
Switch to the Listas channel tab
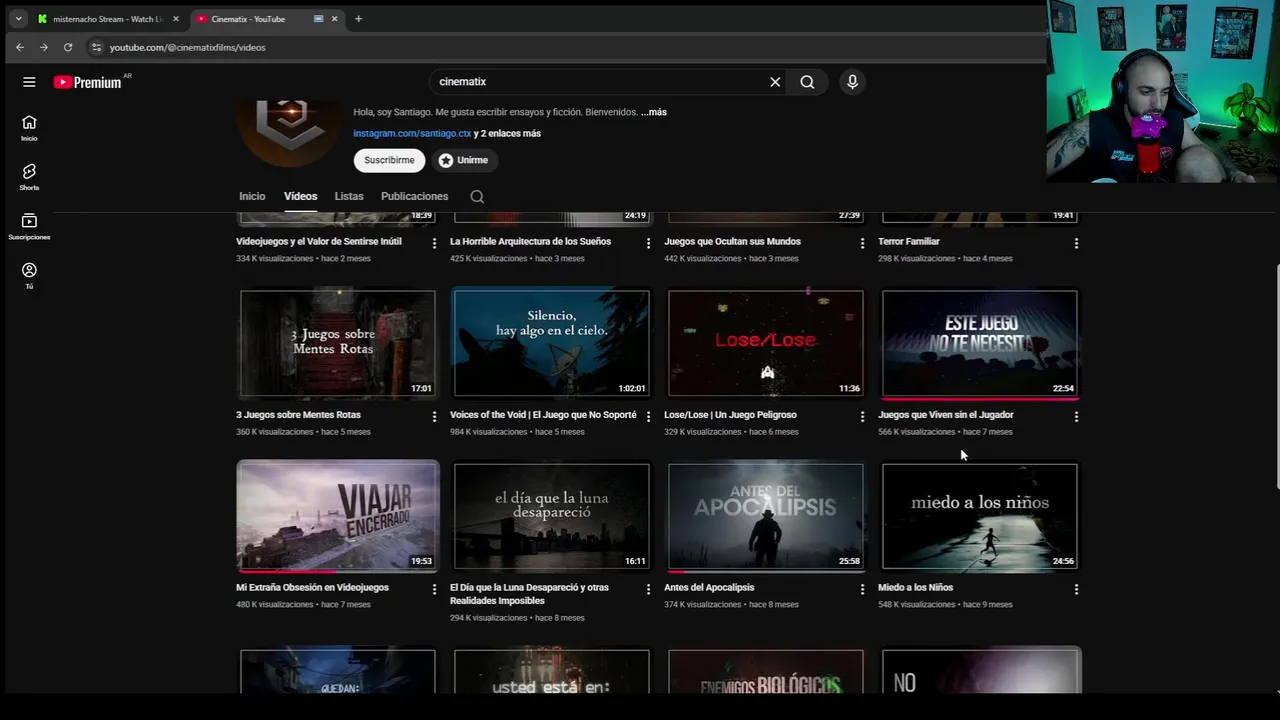coord(349,196)
